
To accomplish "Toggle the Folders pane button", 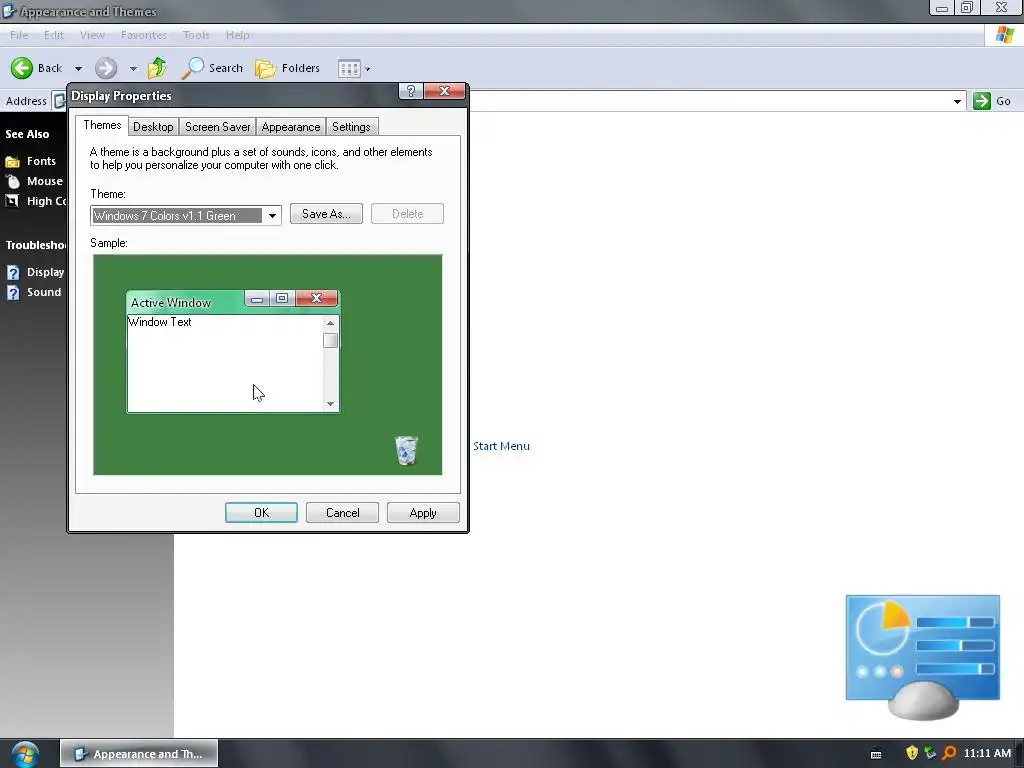I will tap(287, 68).
